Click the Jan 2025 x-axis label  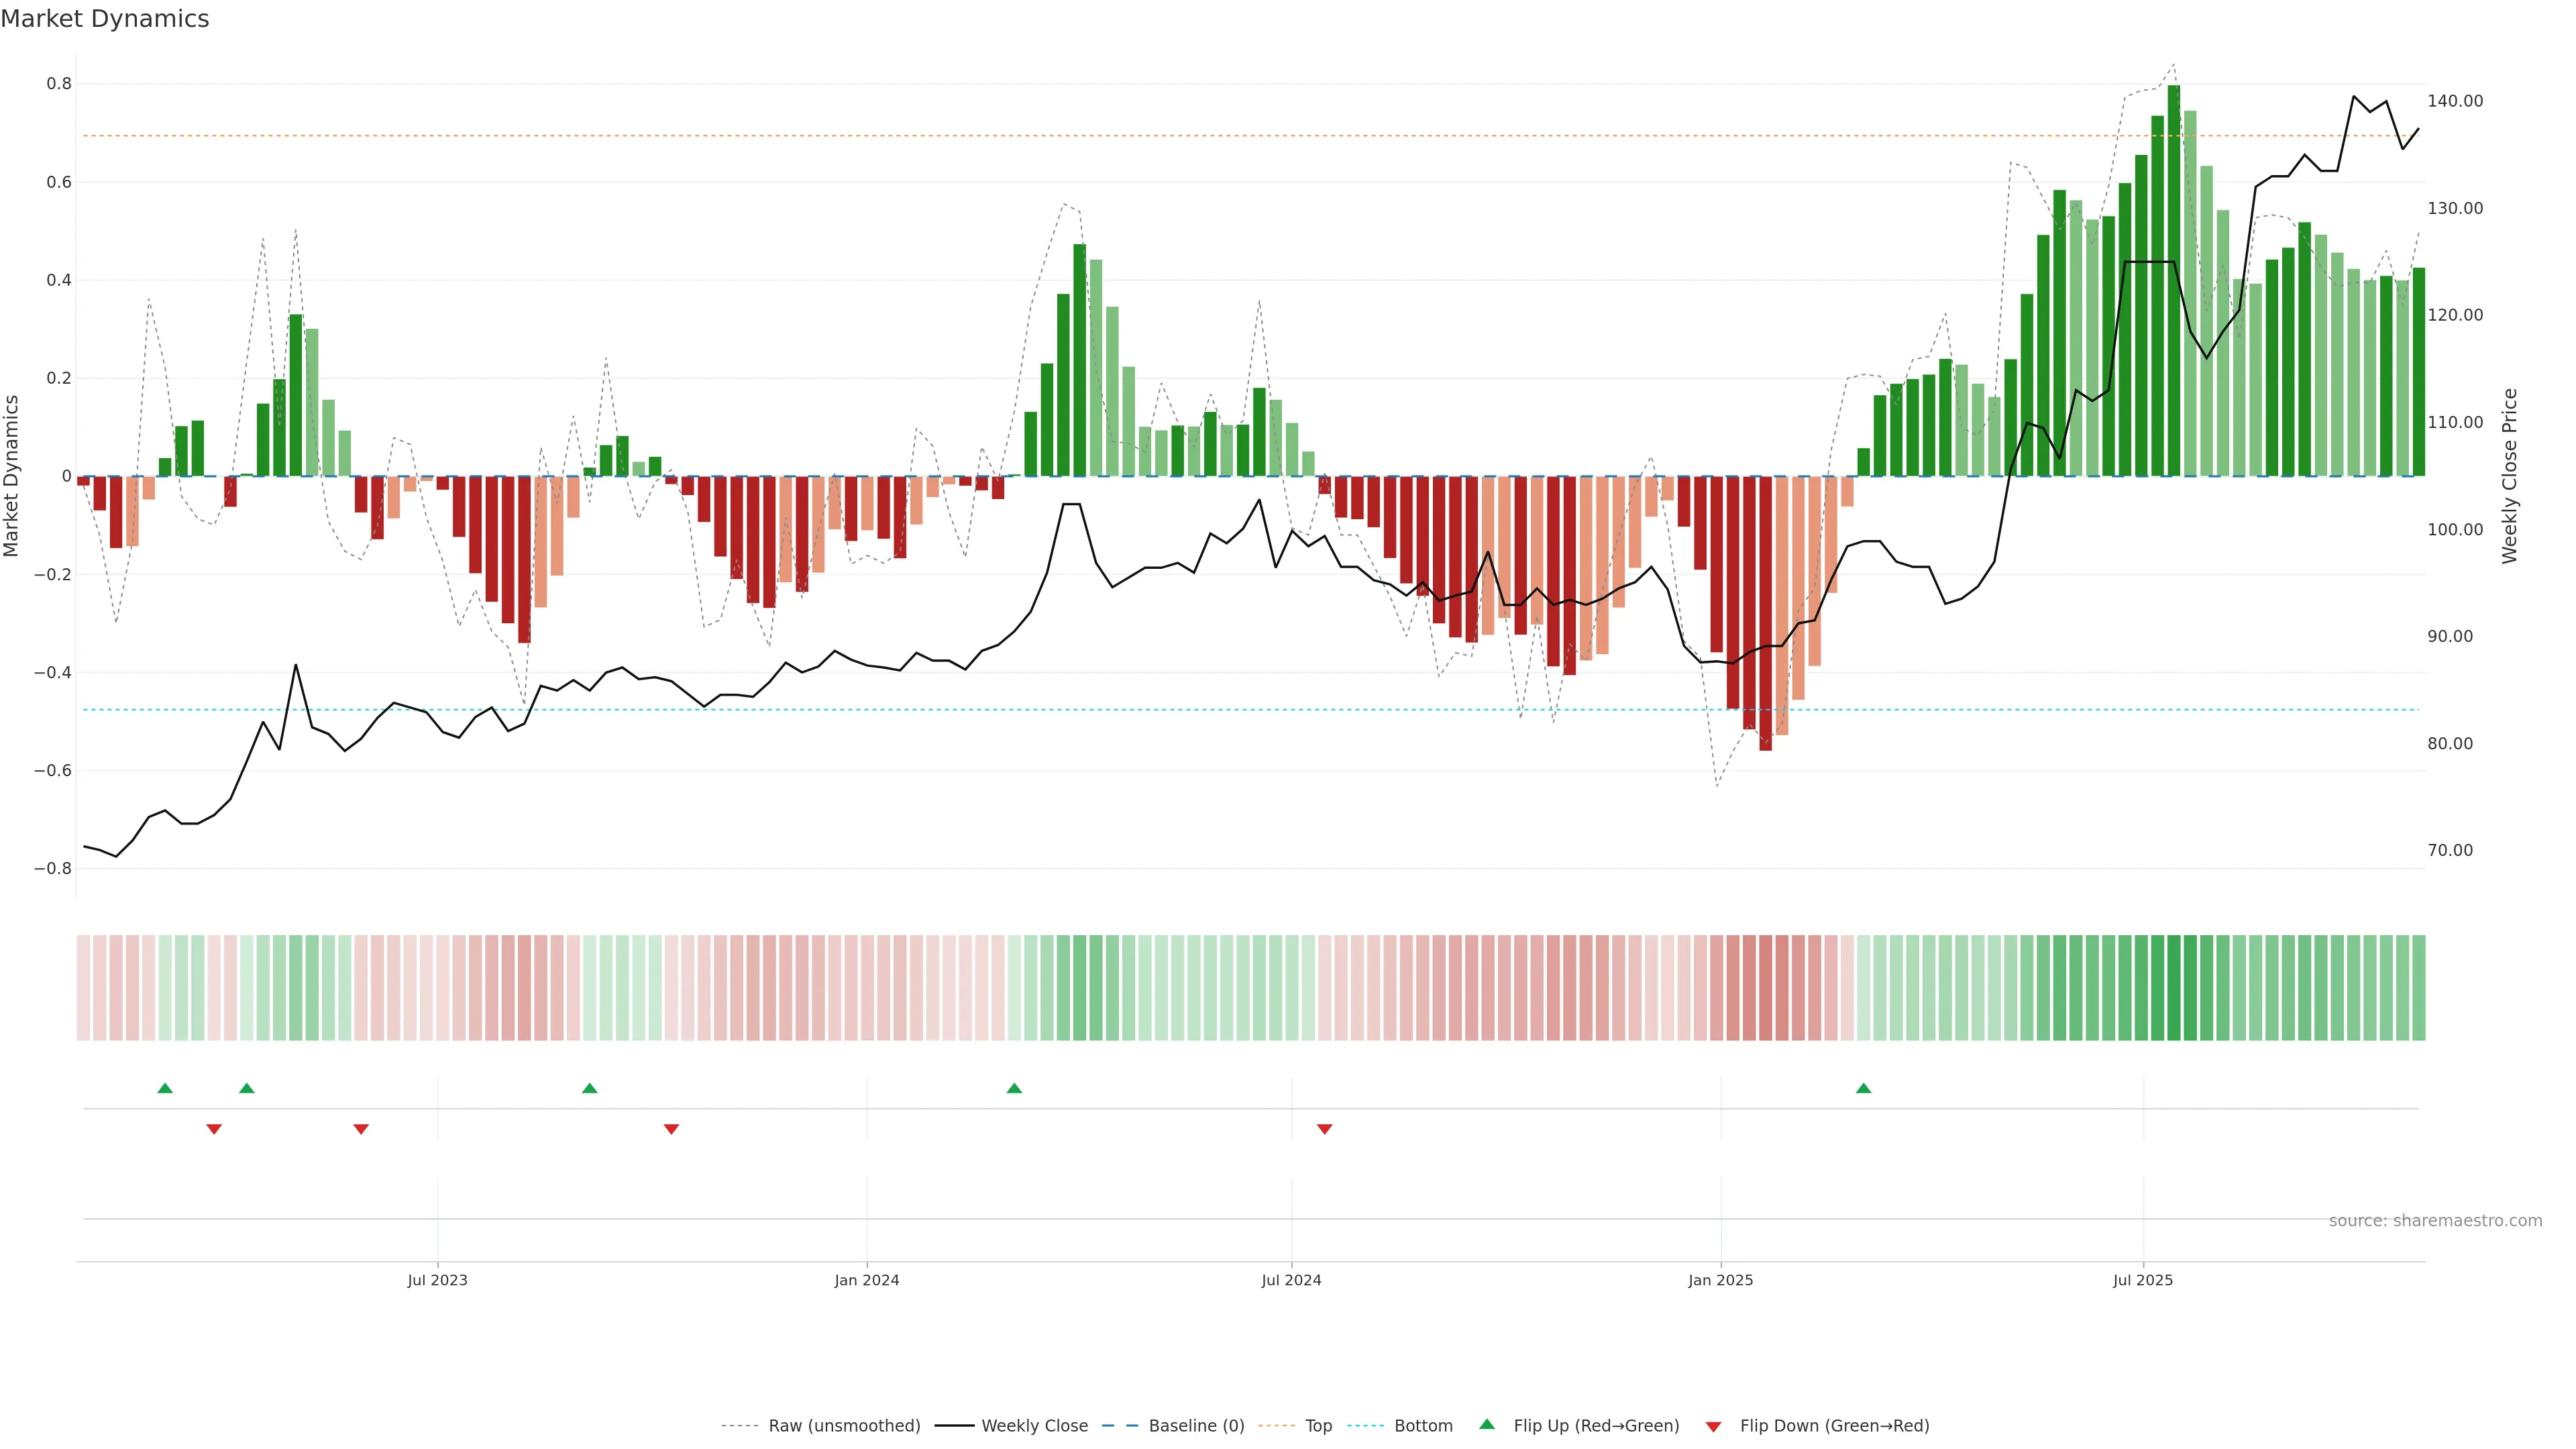click(1720, 1280)
